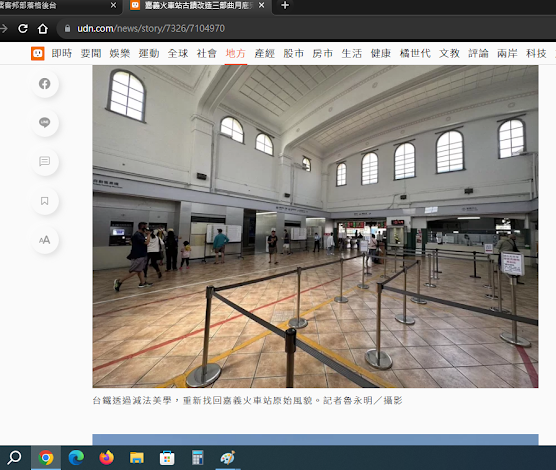The height and width of the screenshot is (470, 556).
Task: Open the 健康 section
Action: tap(381, 54)
